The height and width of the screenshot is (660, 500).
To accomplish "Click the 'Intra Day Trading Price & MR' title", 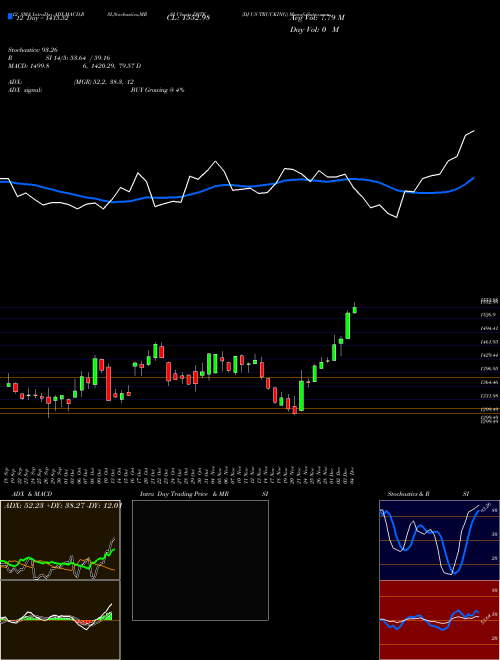I will pos(184,494).
